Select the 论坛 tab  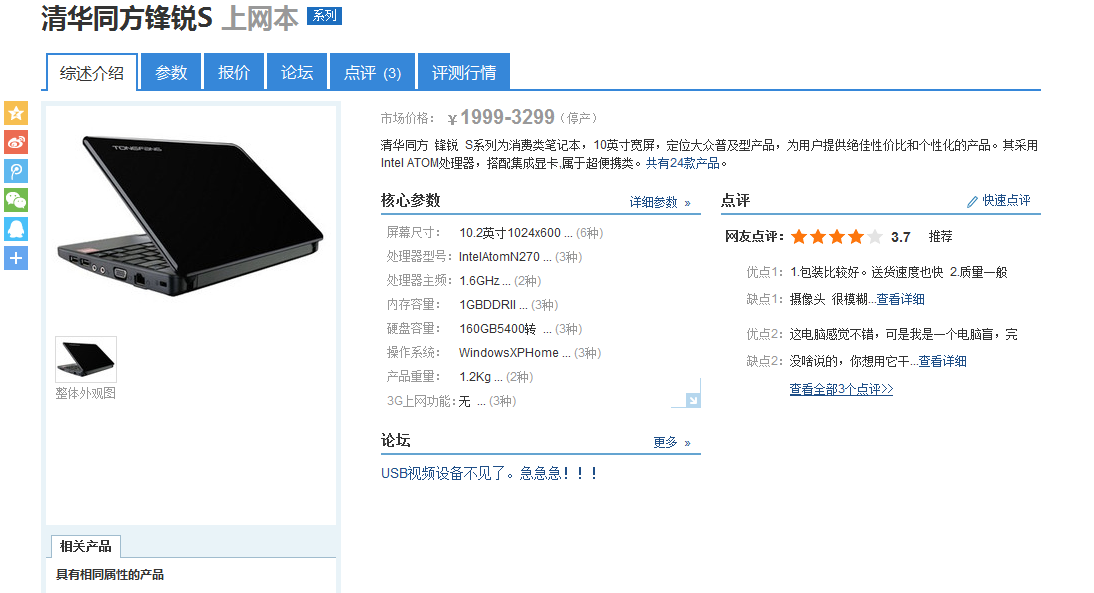tap(297, 72)
